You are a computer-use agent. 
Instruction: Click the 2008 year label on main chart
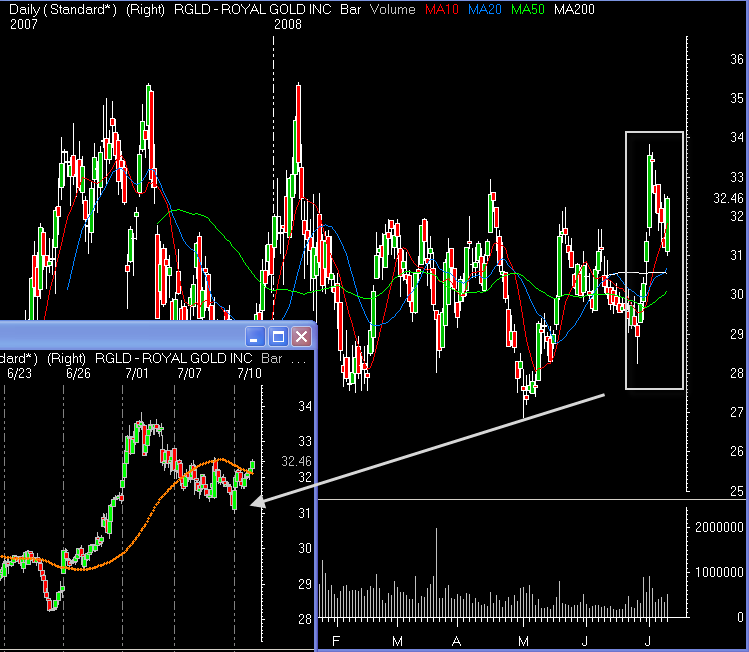point(288,24)
